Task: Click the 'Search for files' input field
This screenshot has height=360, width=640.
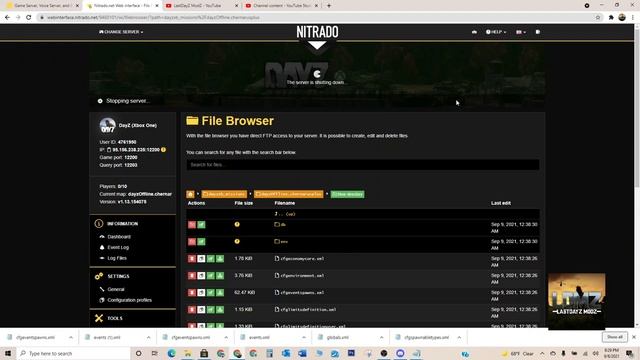Action: coord(363,165)
